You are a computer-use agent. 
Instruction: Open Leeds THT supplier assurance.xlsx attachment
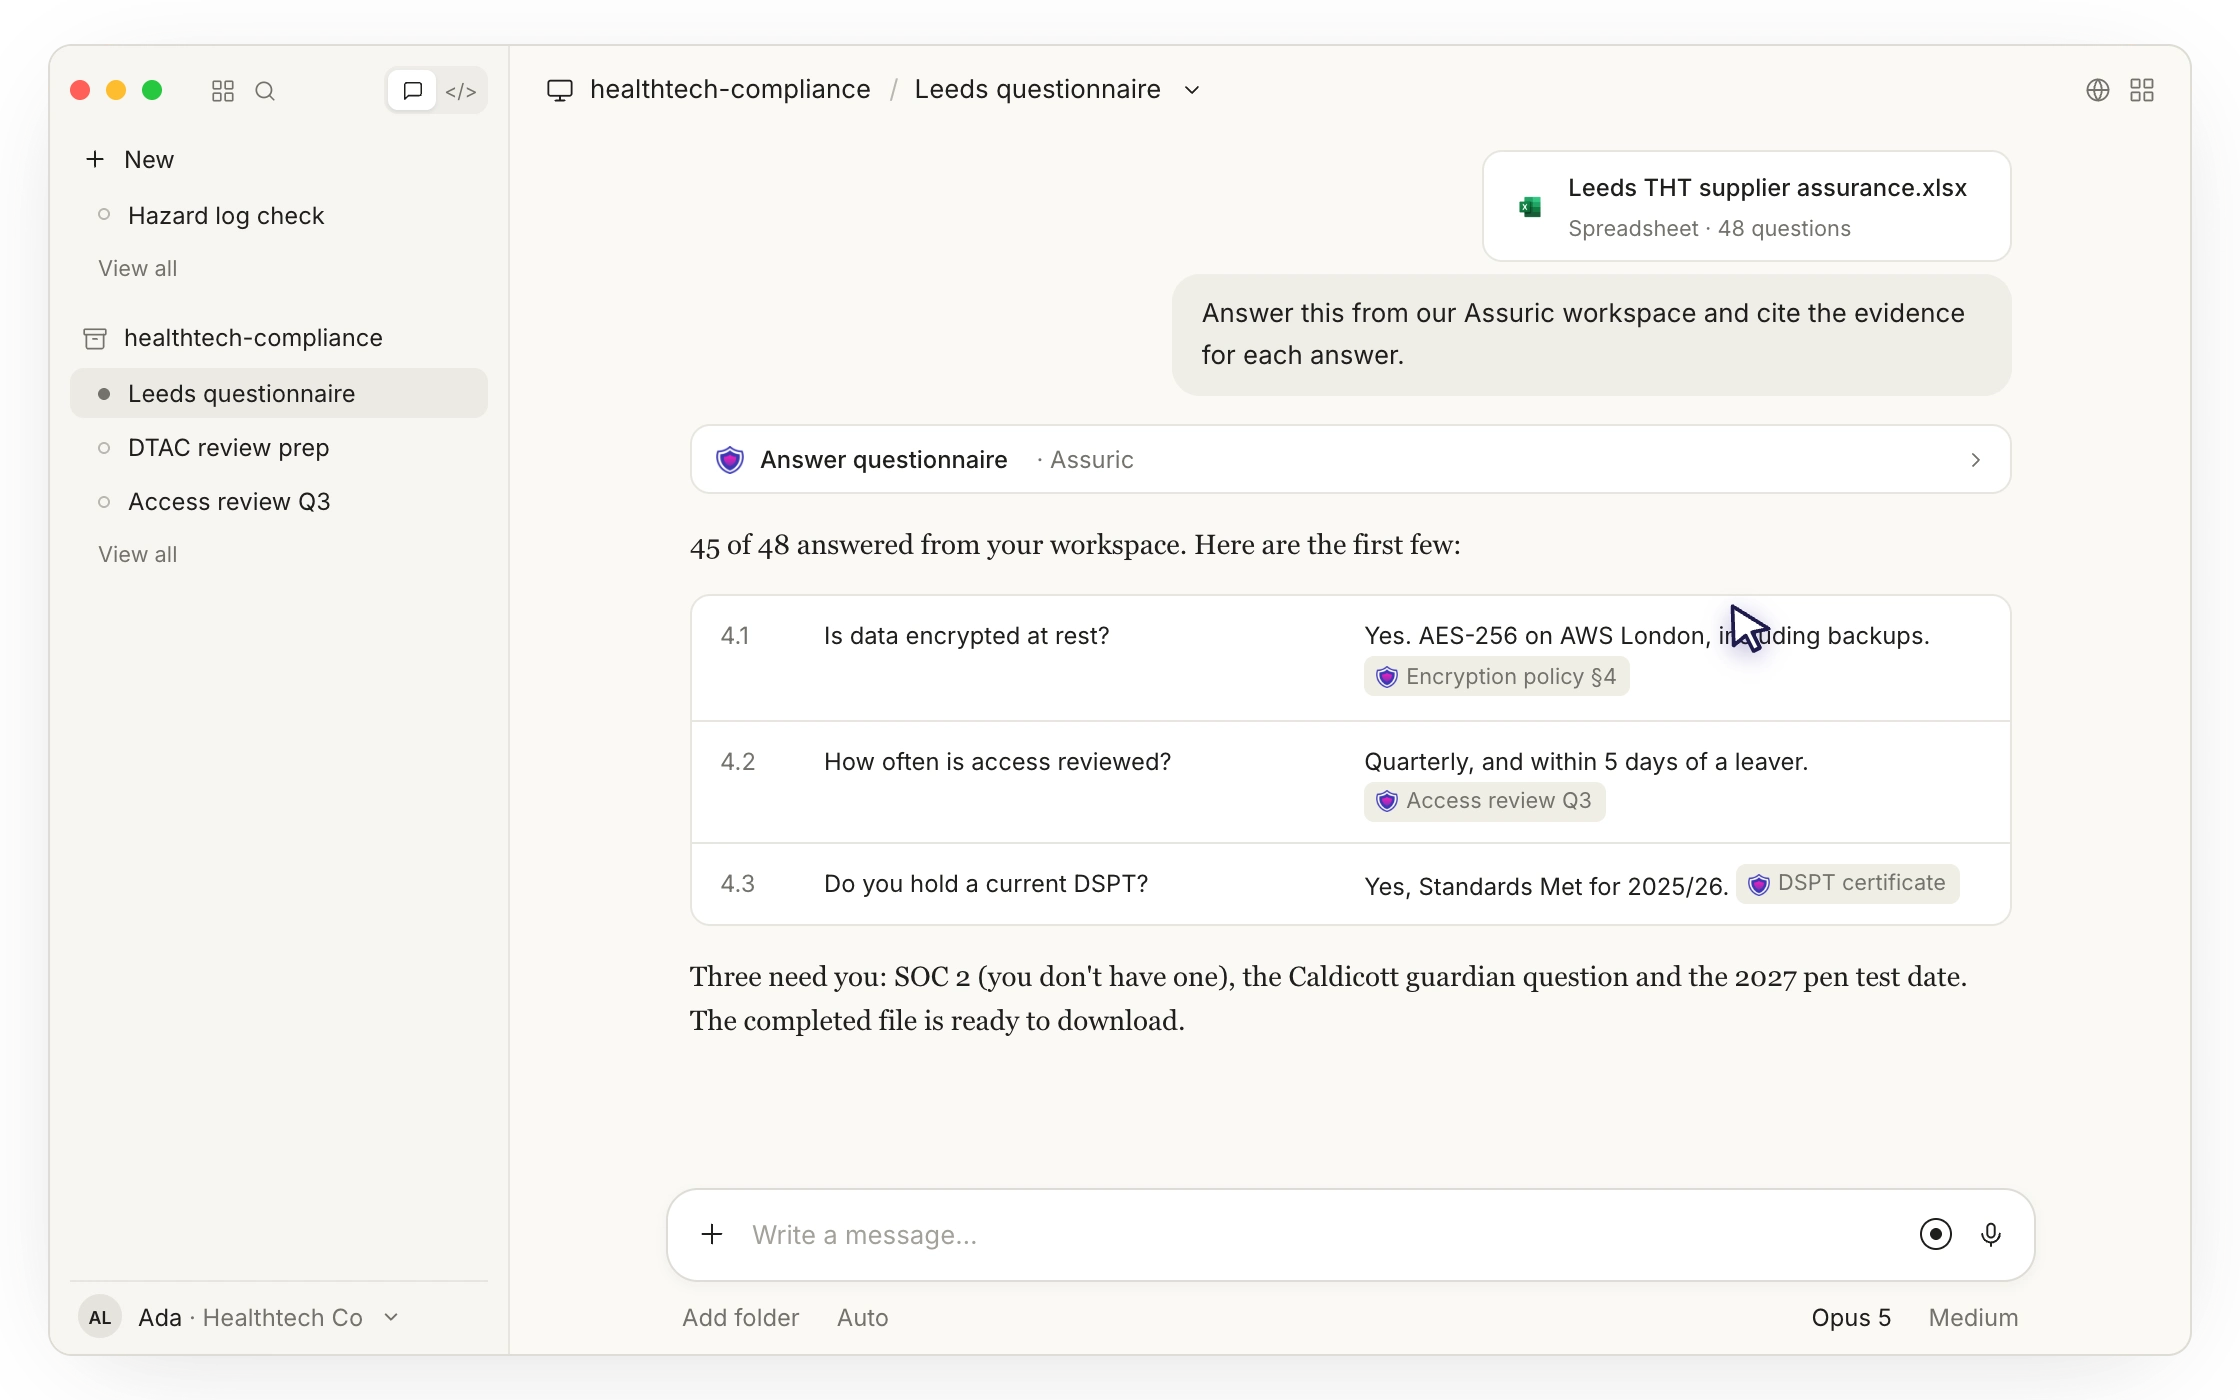[1746, 206]
